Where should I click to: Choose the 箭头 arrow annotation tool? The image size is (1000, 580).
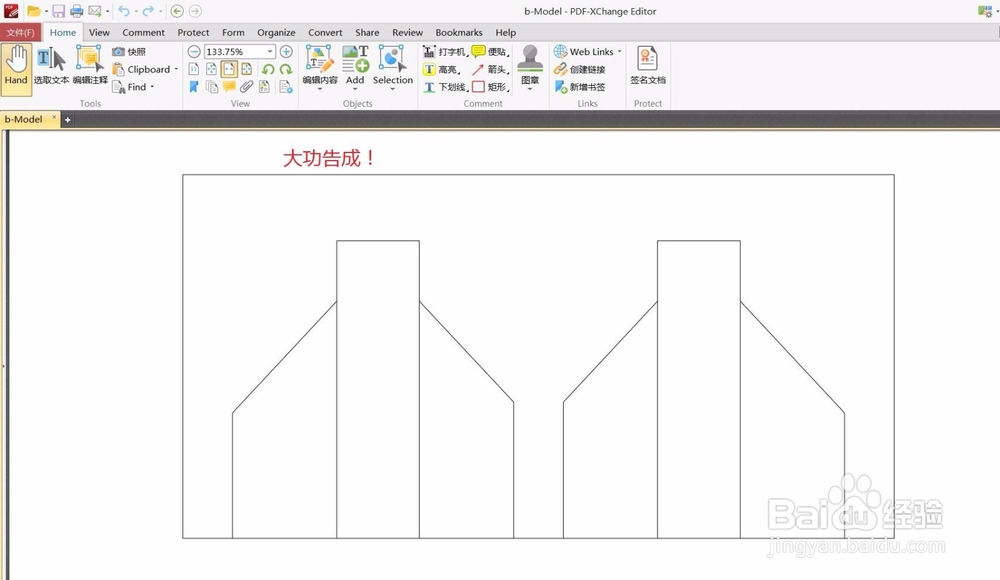pyautogui.click(x=493, y=69)
